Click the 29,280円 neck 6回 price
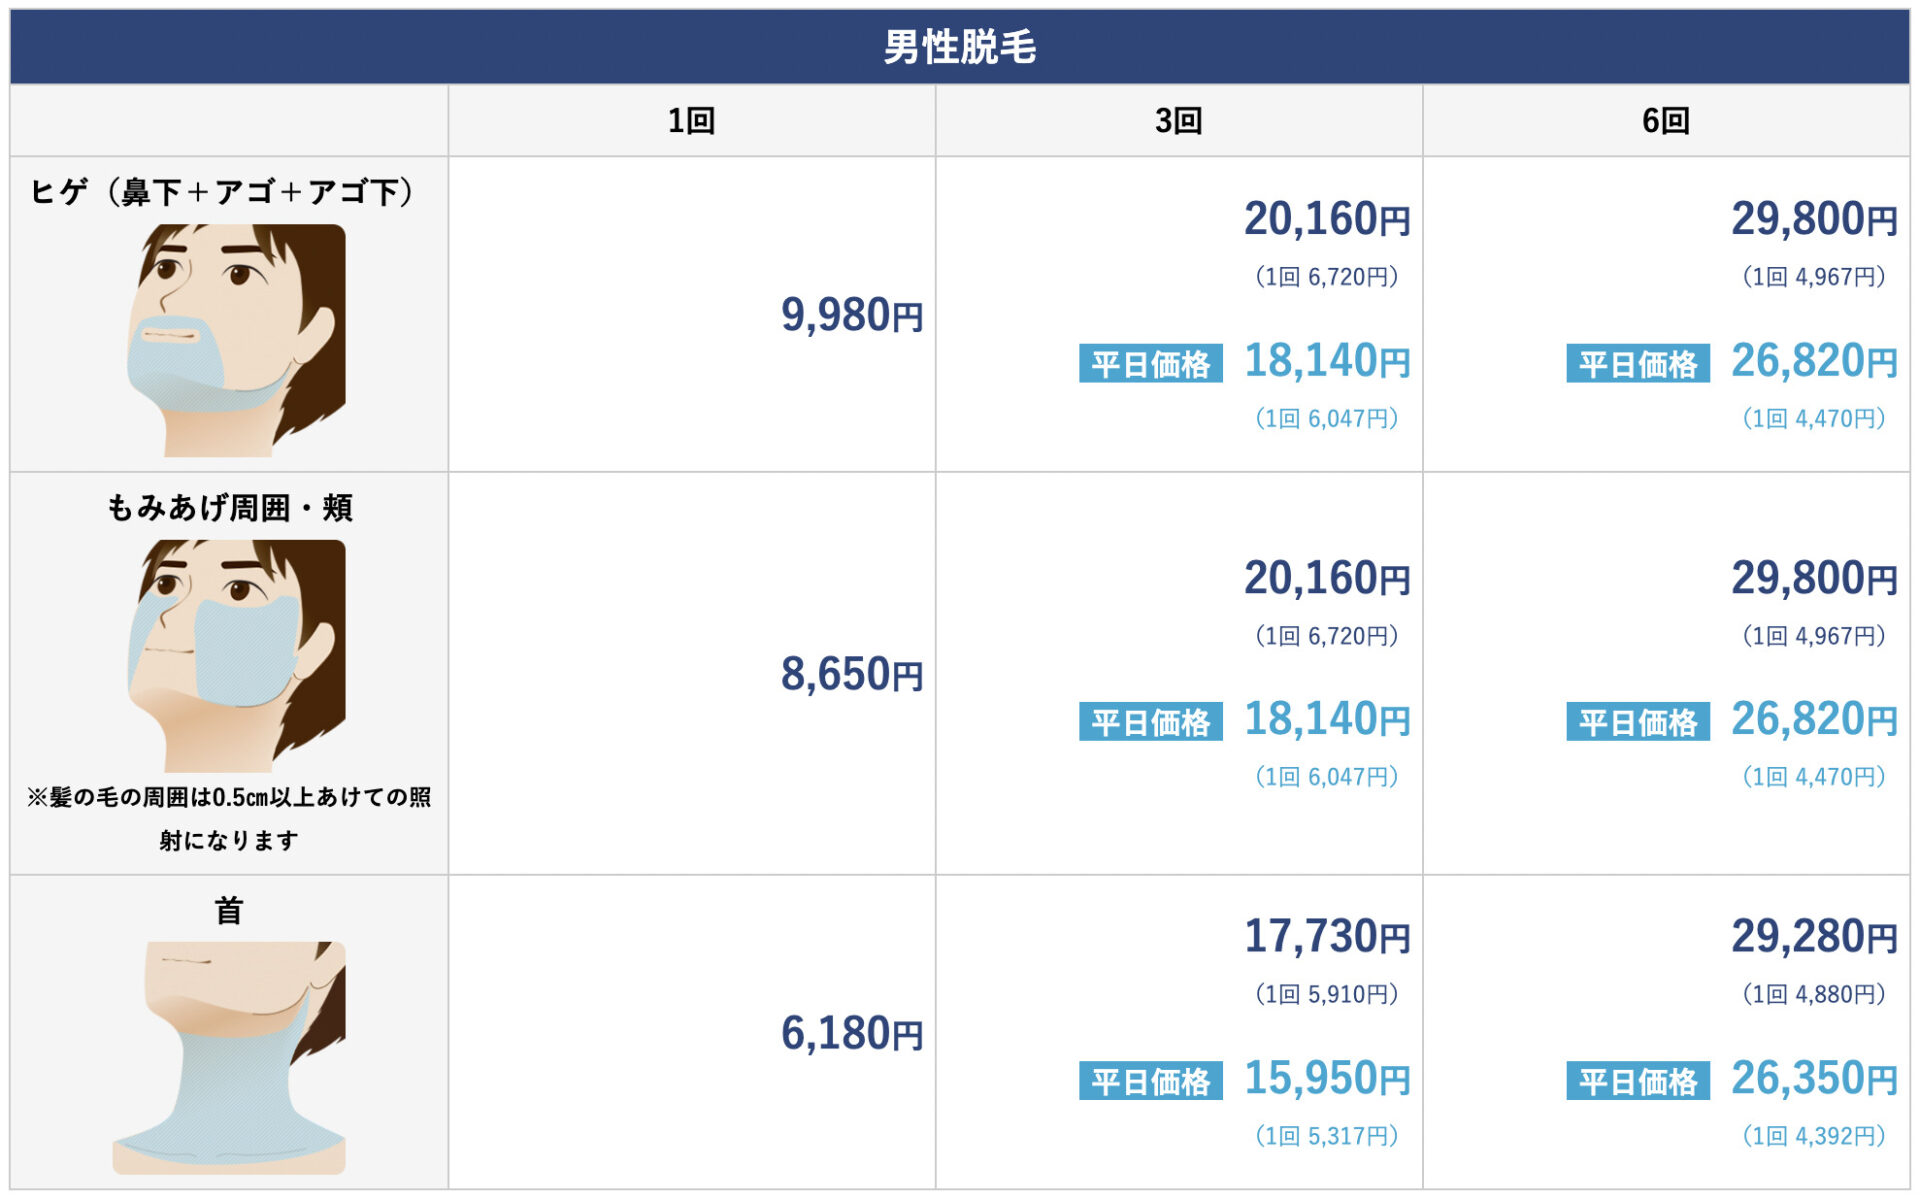Viewport: 1920px width, 1200px height. [1813, 937]
